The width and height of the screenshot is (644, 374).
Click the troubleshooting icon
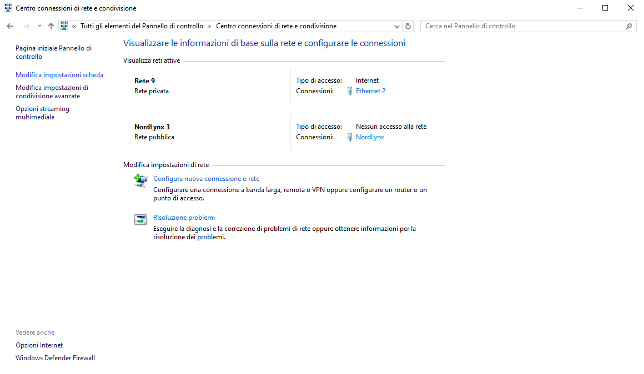140,219
